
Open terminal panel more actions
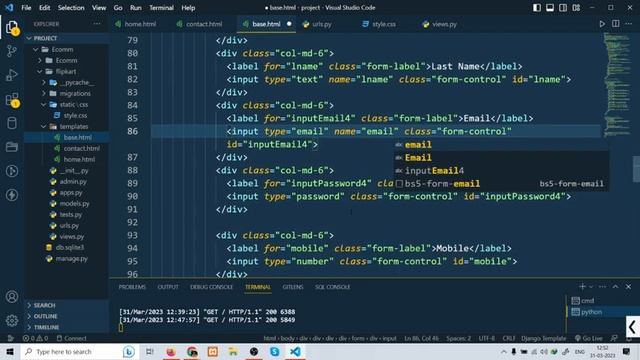[602, 287]
